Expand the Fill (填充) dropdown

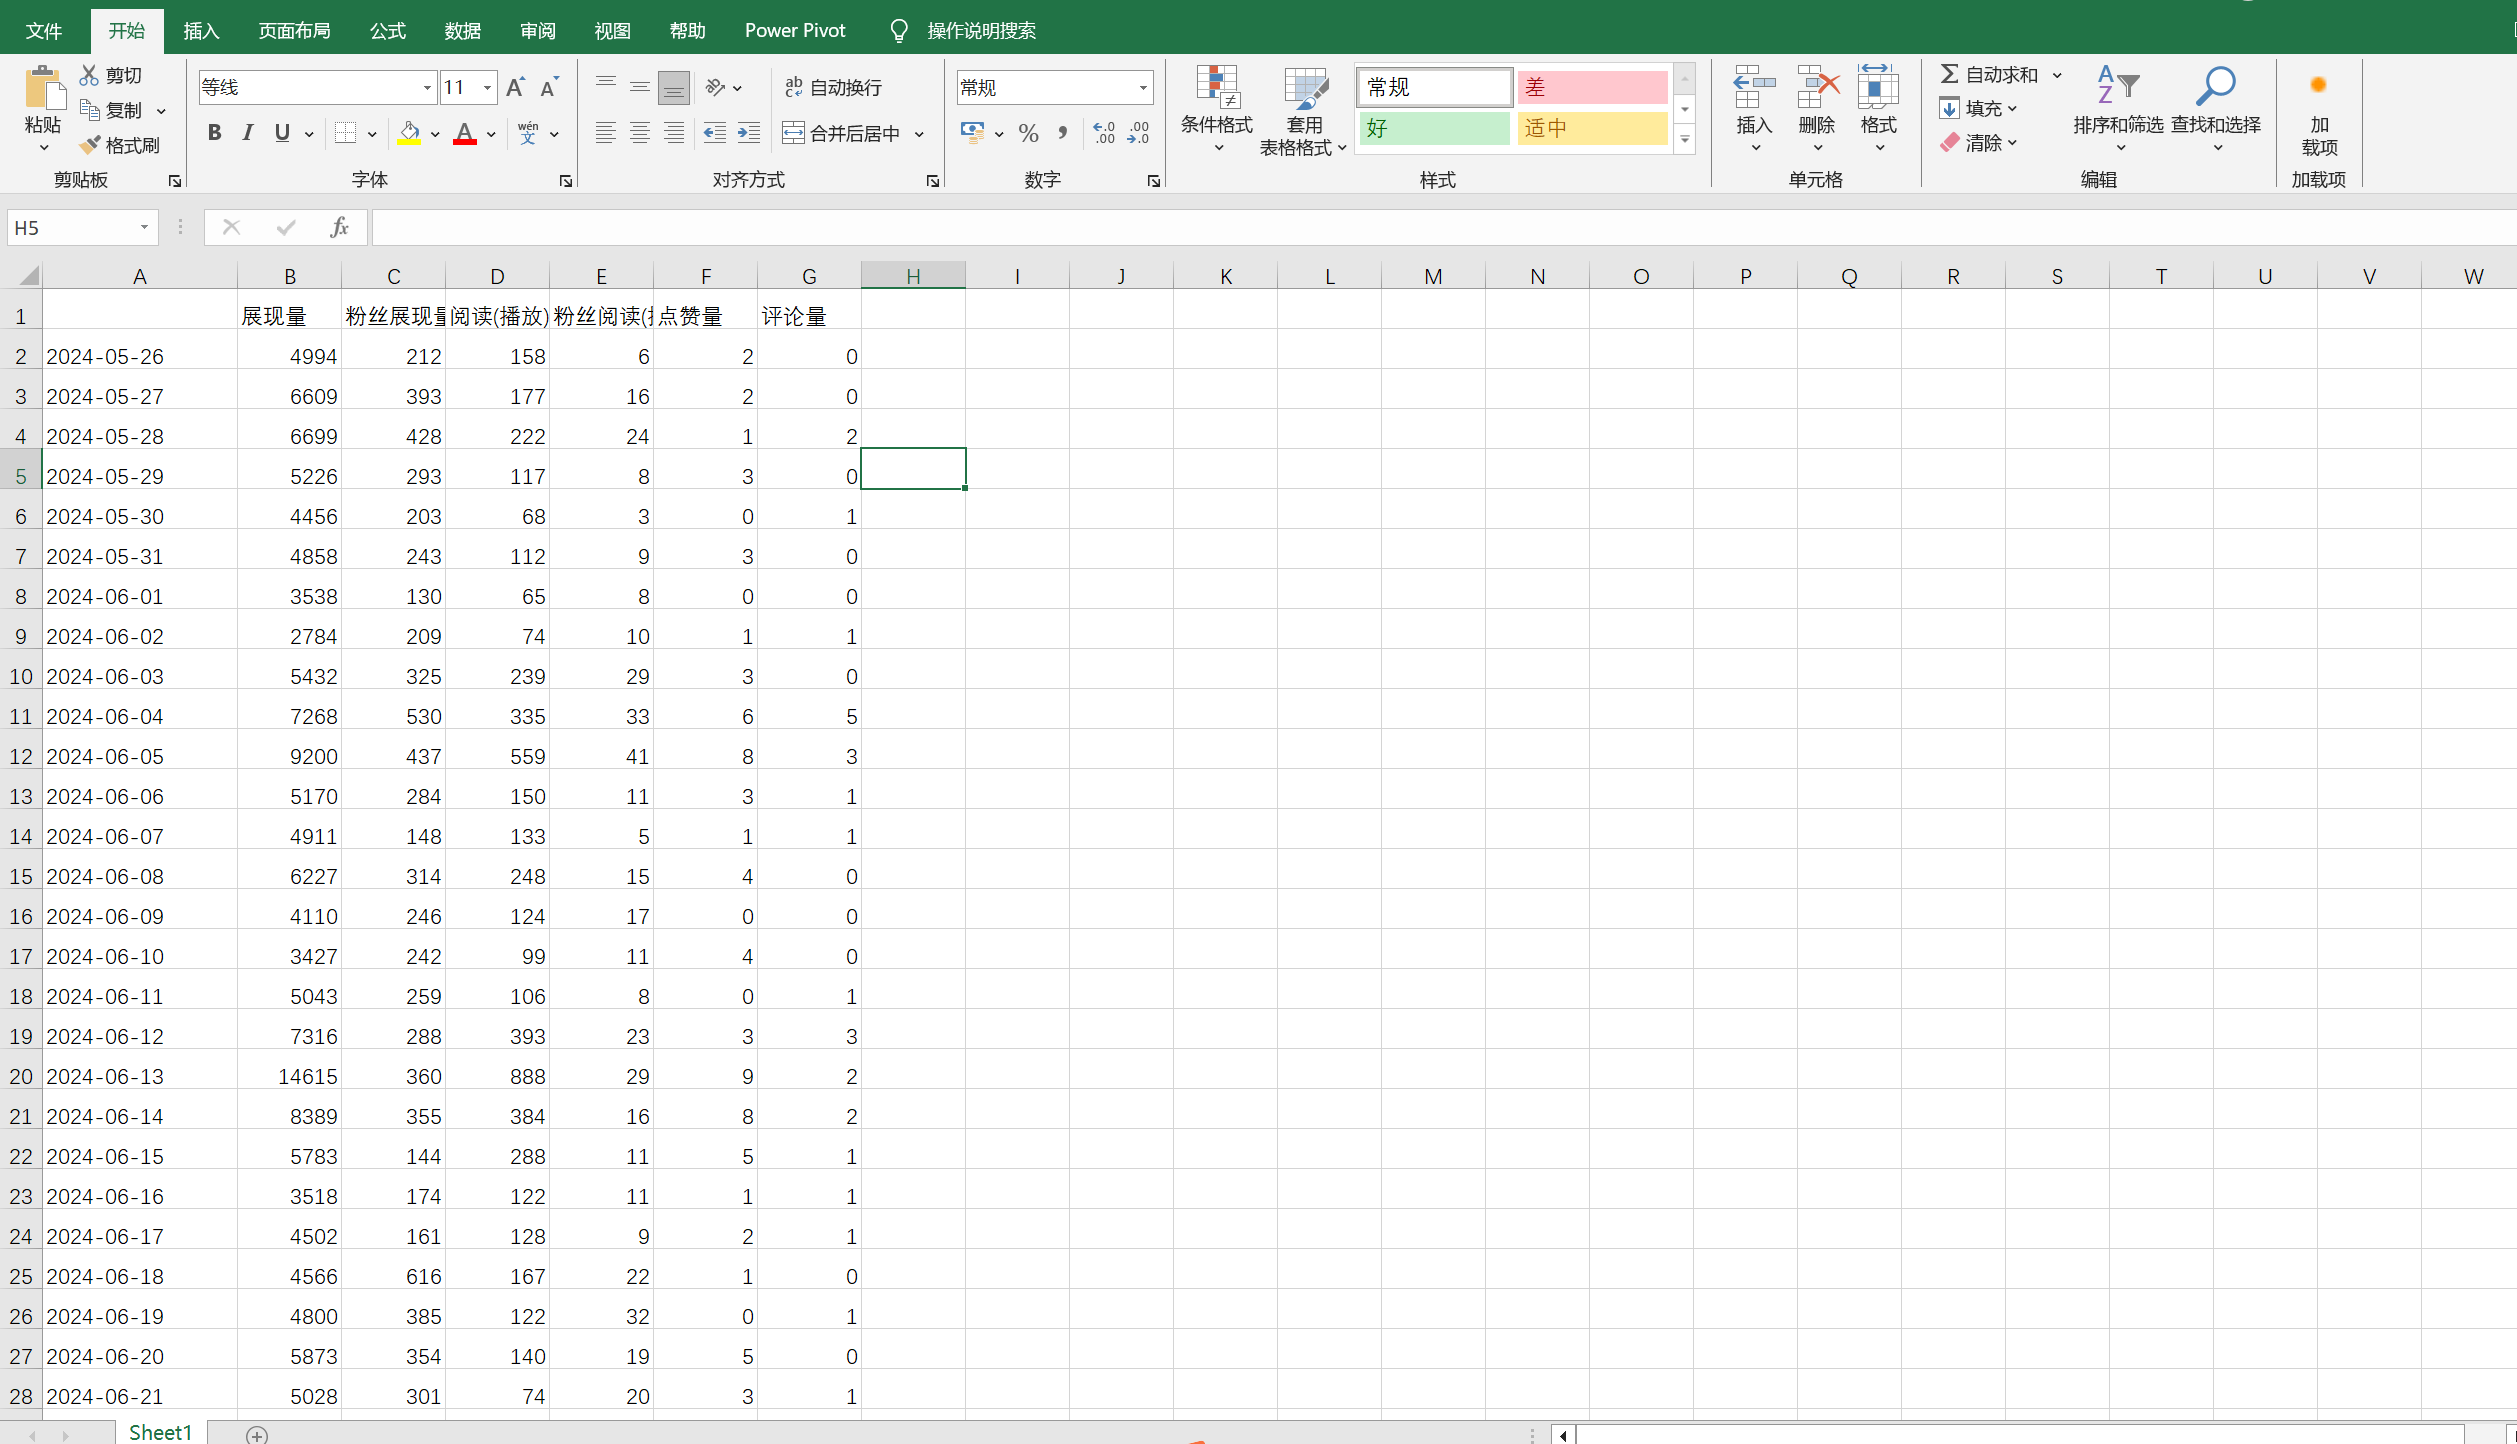coord(2012,109)
